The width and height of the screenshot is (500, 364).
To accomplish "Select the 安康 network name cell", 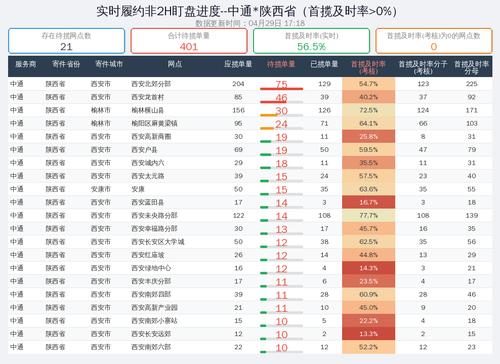I will [138, 189].
